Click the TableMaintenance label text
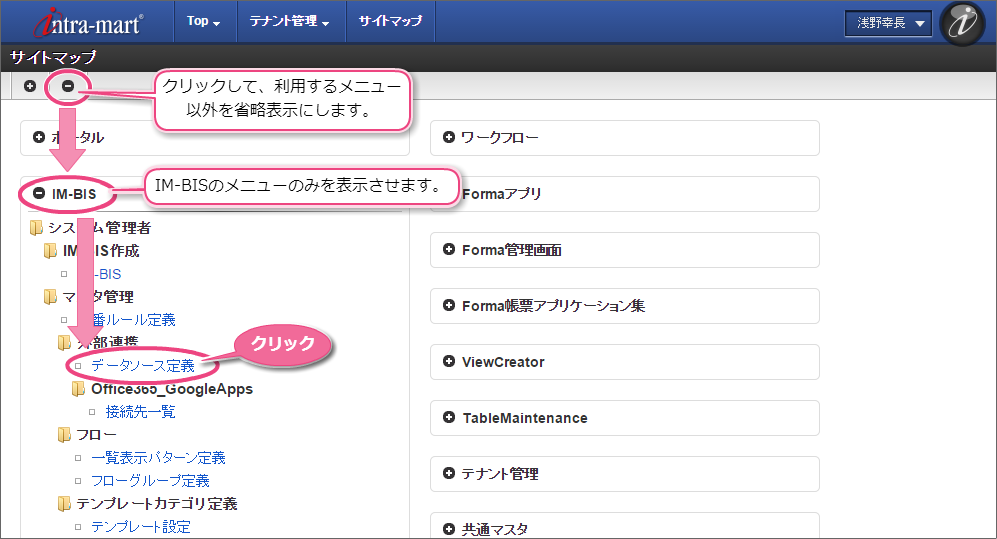The height and width of the screenshot is (539, 997). (525, 418)
